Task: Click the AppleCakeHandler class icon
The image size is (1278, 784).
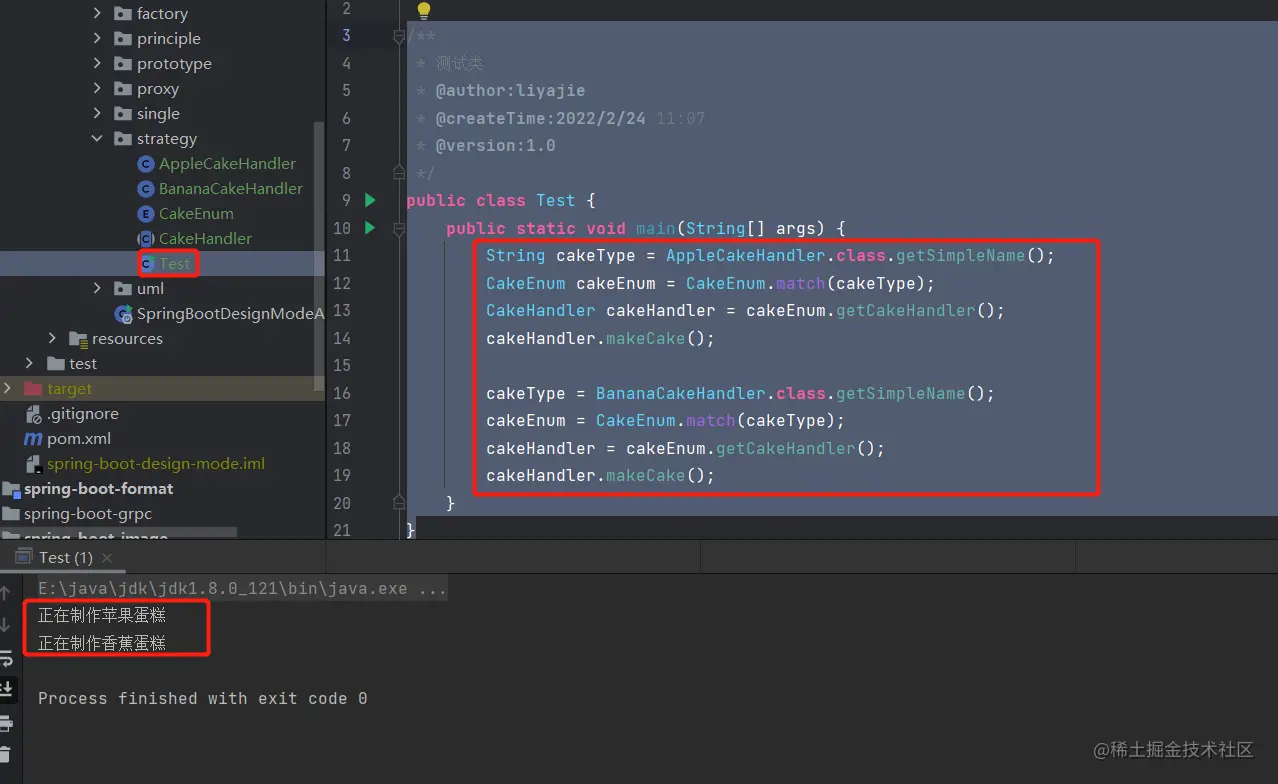Action: [146, 164]
